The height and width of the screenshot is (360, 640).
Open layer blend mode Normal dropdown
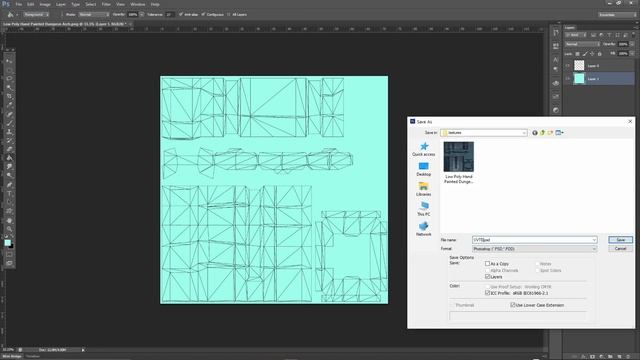coord(582,44)
